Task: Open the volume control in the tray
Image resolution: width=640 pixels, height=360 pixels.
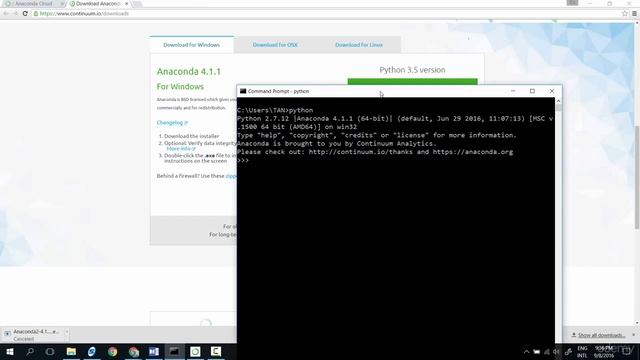Action: 556,352
